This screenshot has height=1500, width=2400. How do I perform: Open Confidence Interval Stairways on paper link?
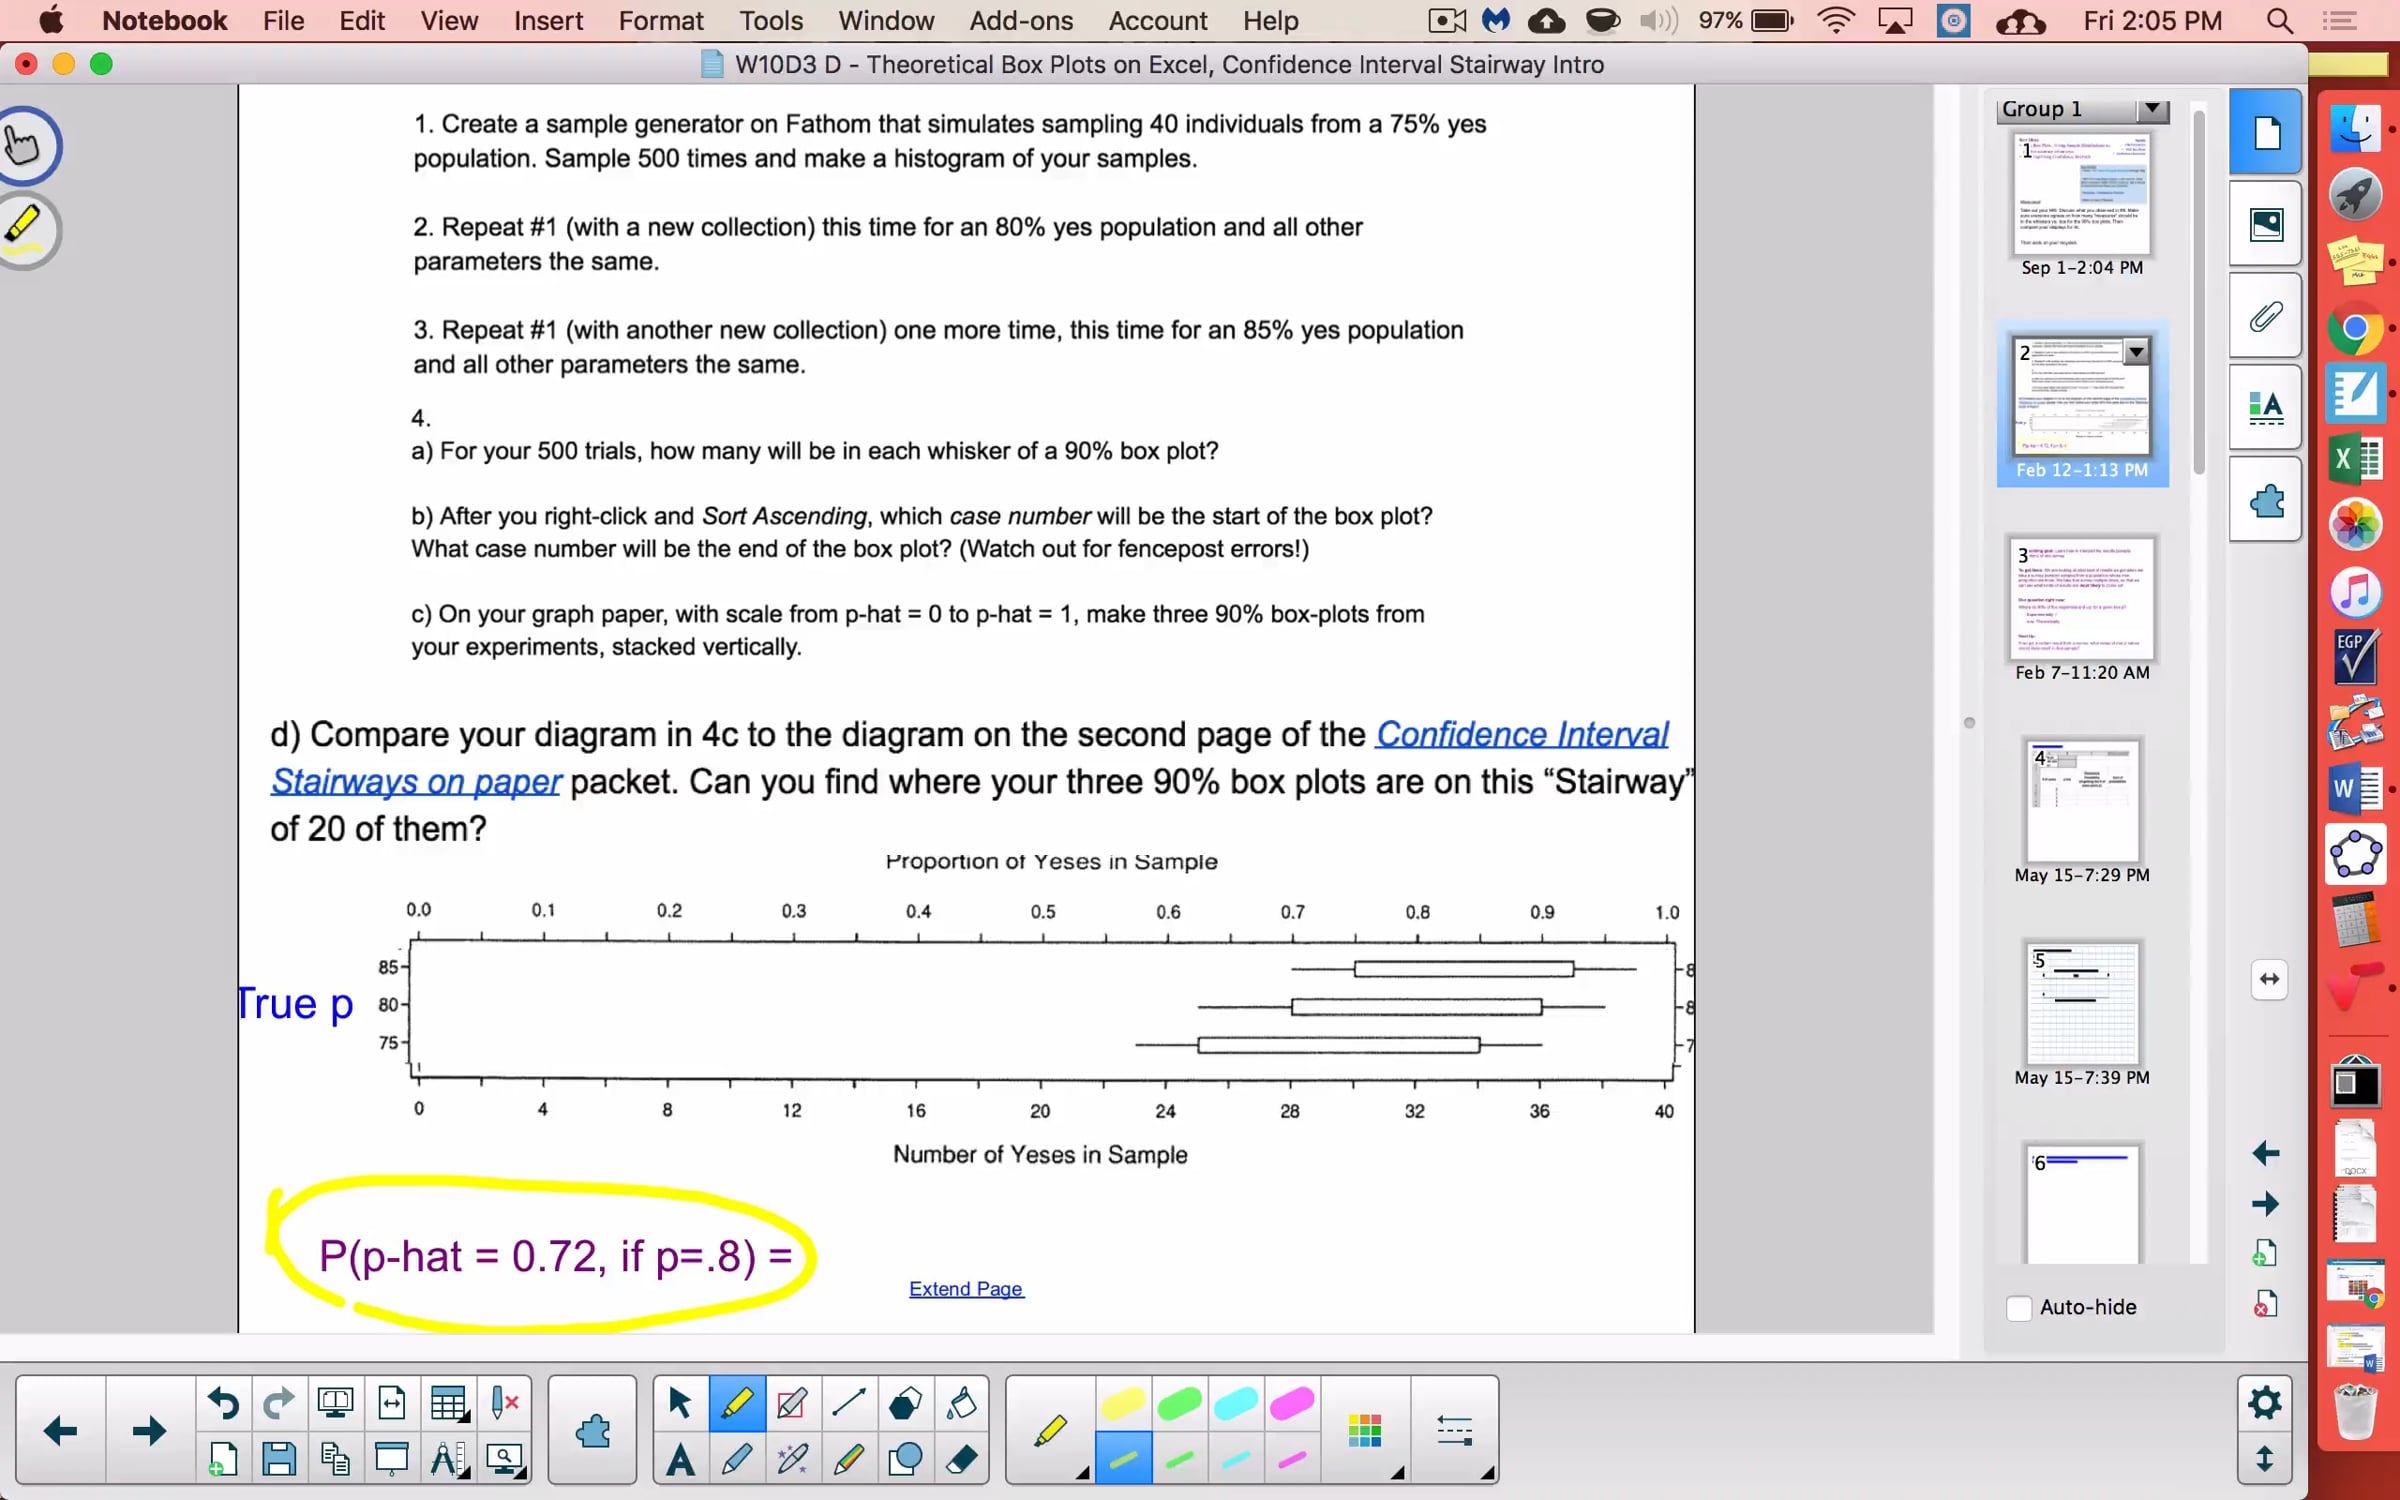click(x=1521, y=734)
